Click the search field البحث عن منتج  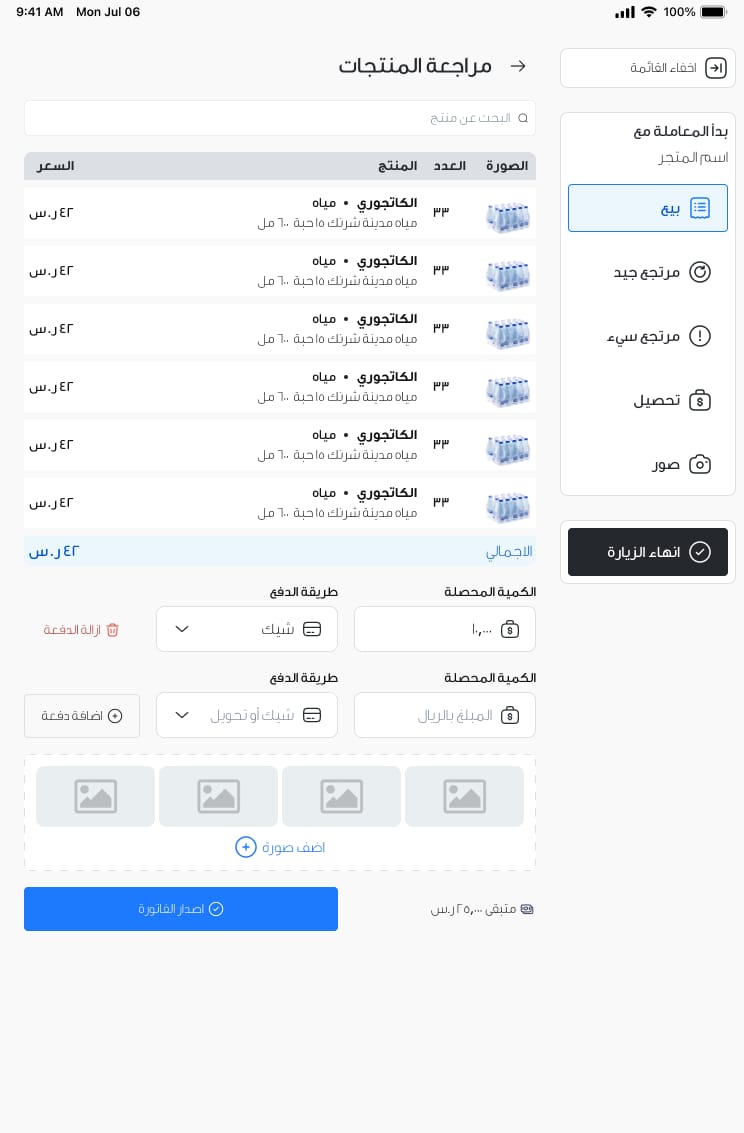pyautogui.click(x=280, y=118)
